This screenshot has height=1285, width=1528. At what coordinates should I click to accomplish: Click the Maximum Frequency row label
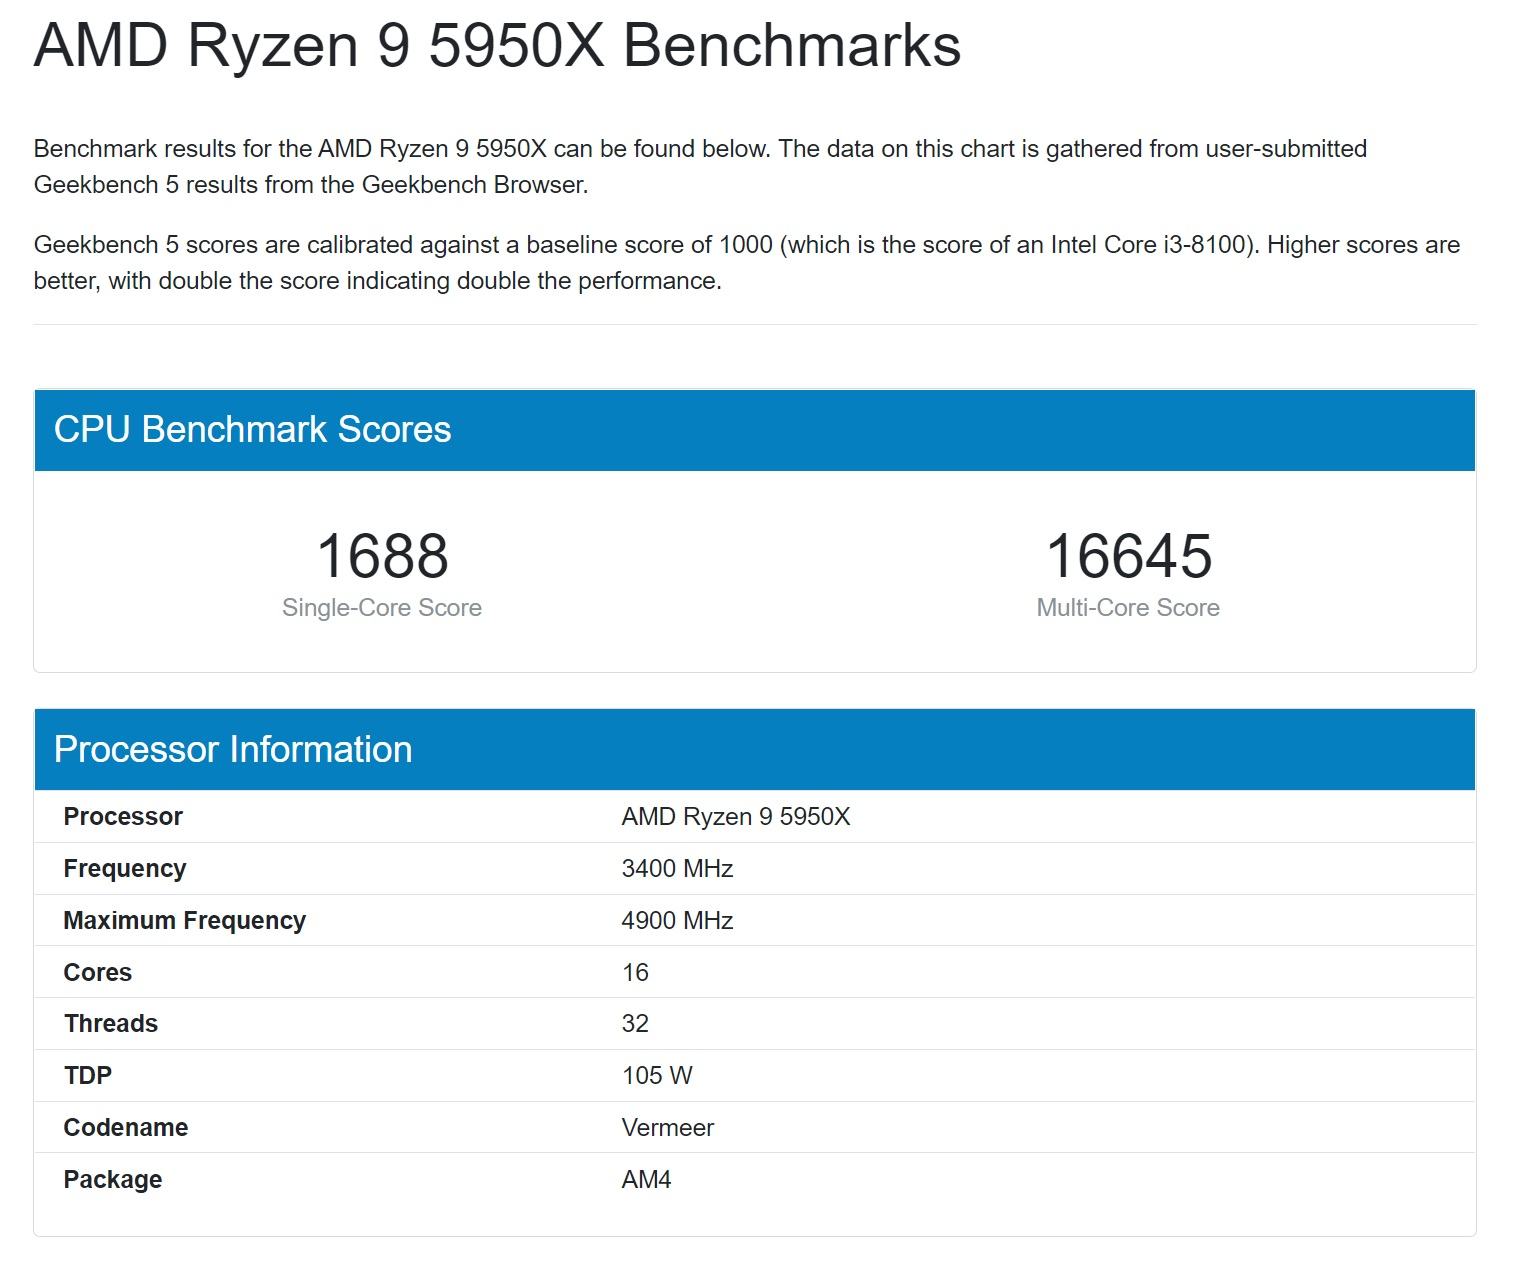coord(185,921)
